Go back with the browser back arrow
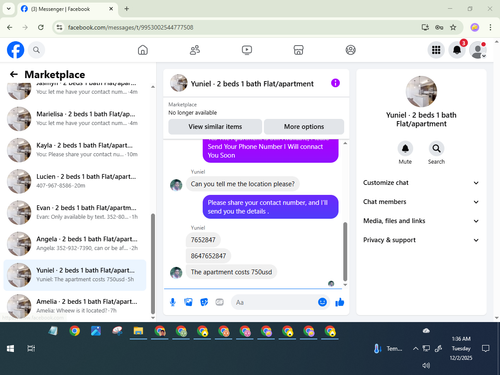This screenshot has width=500, height=375. [x=10, y=27]
